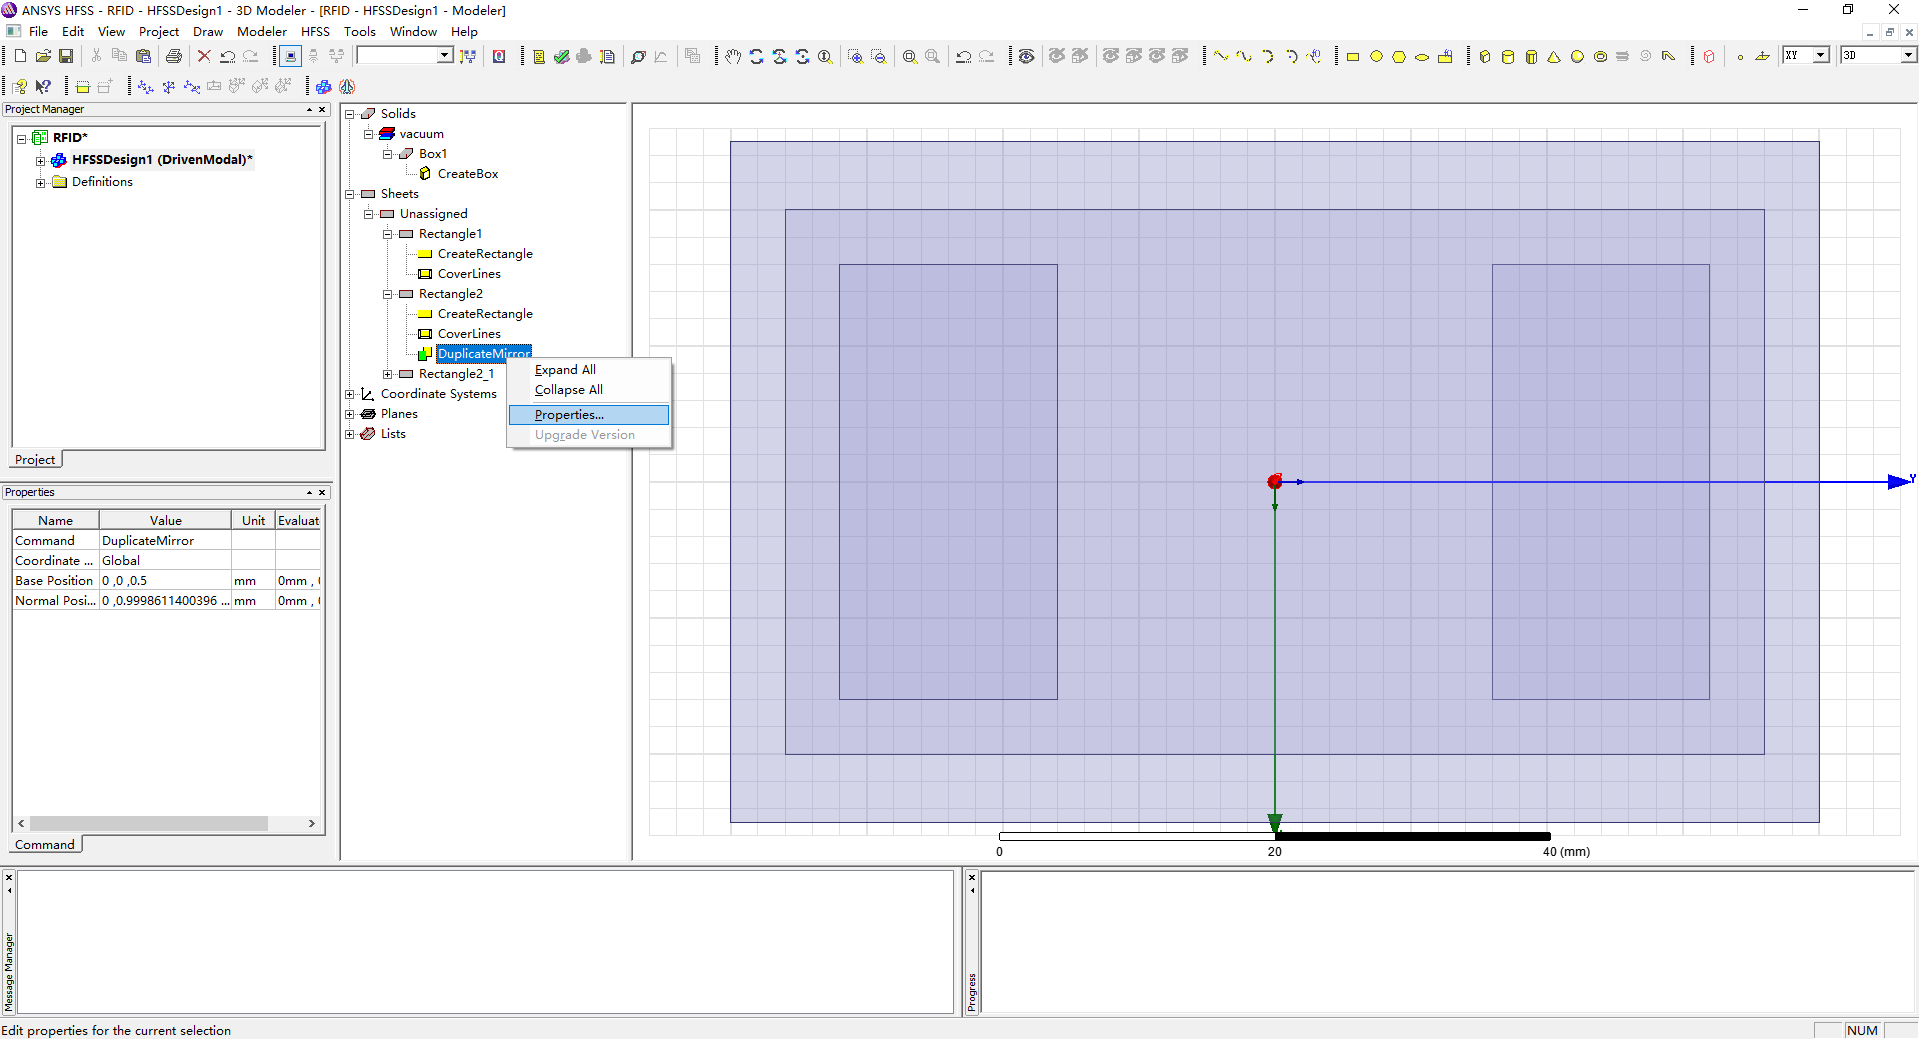Toggle the highlighted select mode button
The image size is (1919, 1039).
[x=290, y=57]
